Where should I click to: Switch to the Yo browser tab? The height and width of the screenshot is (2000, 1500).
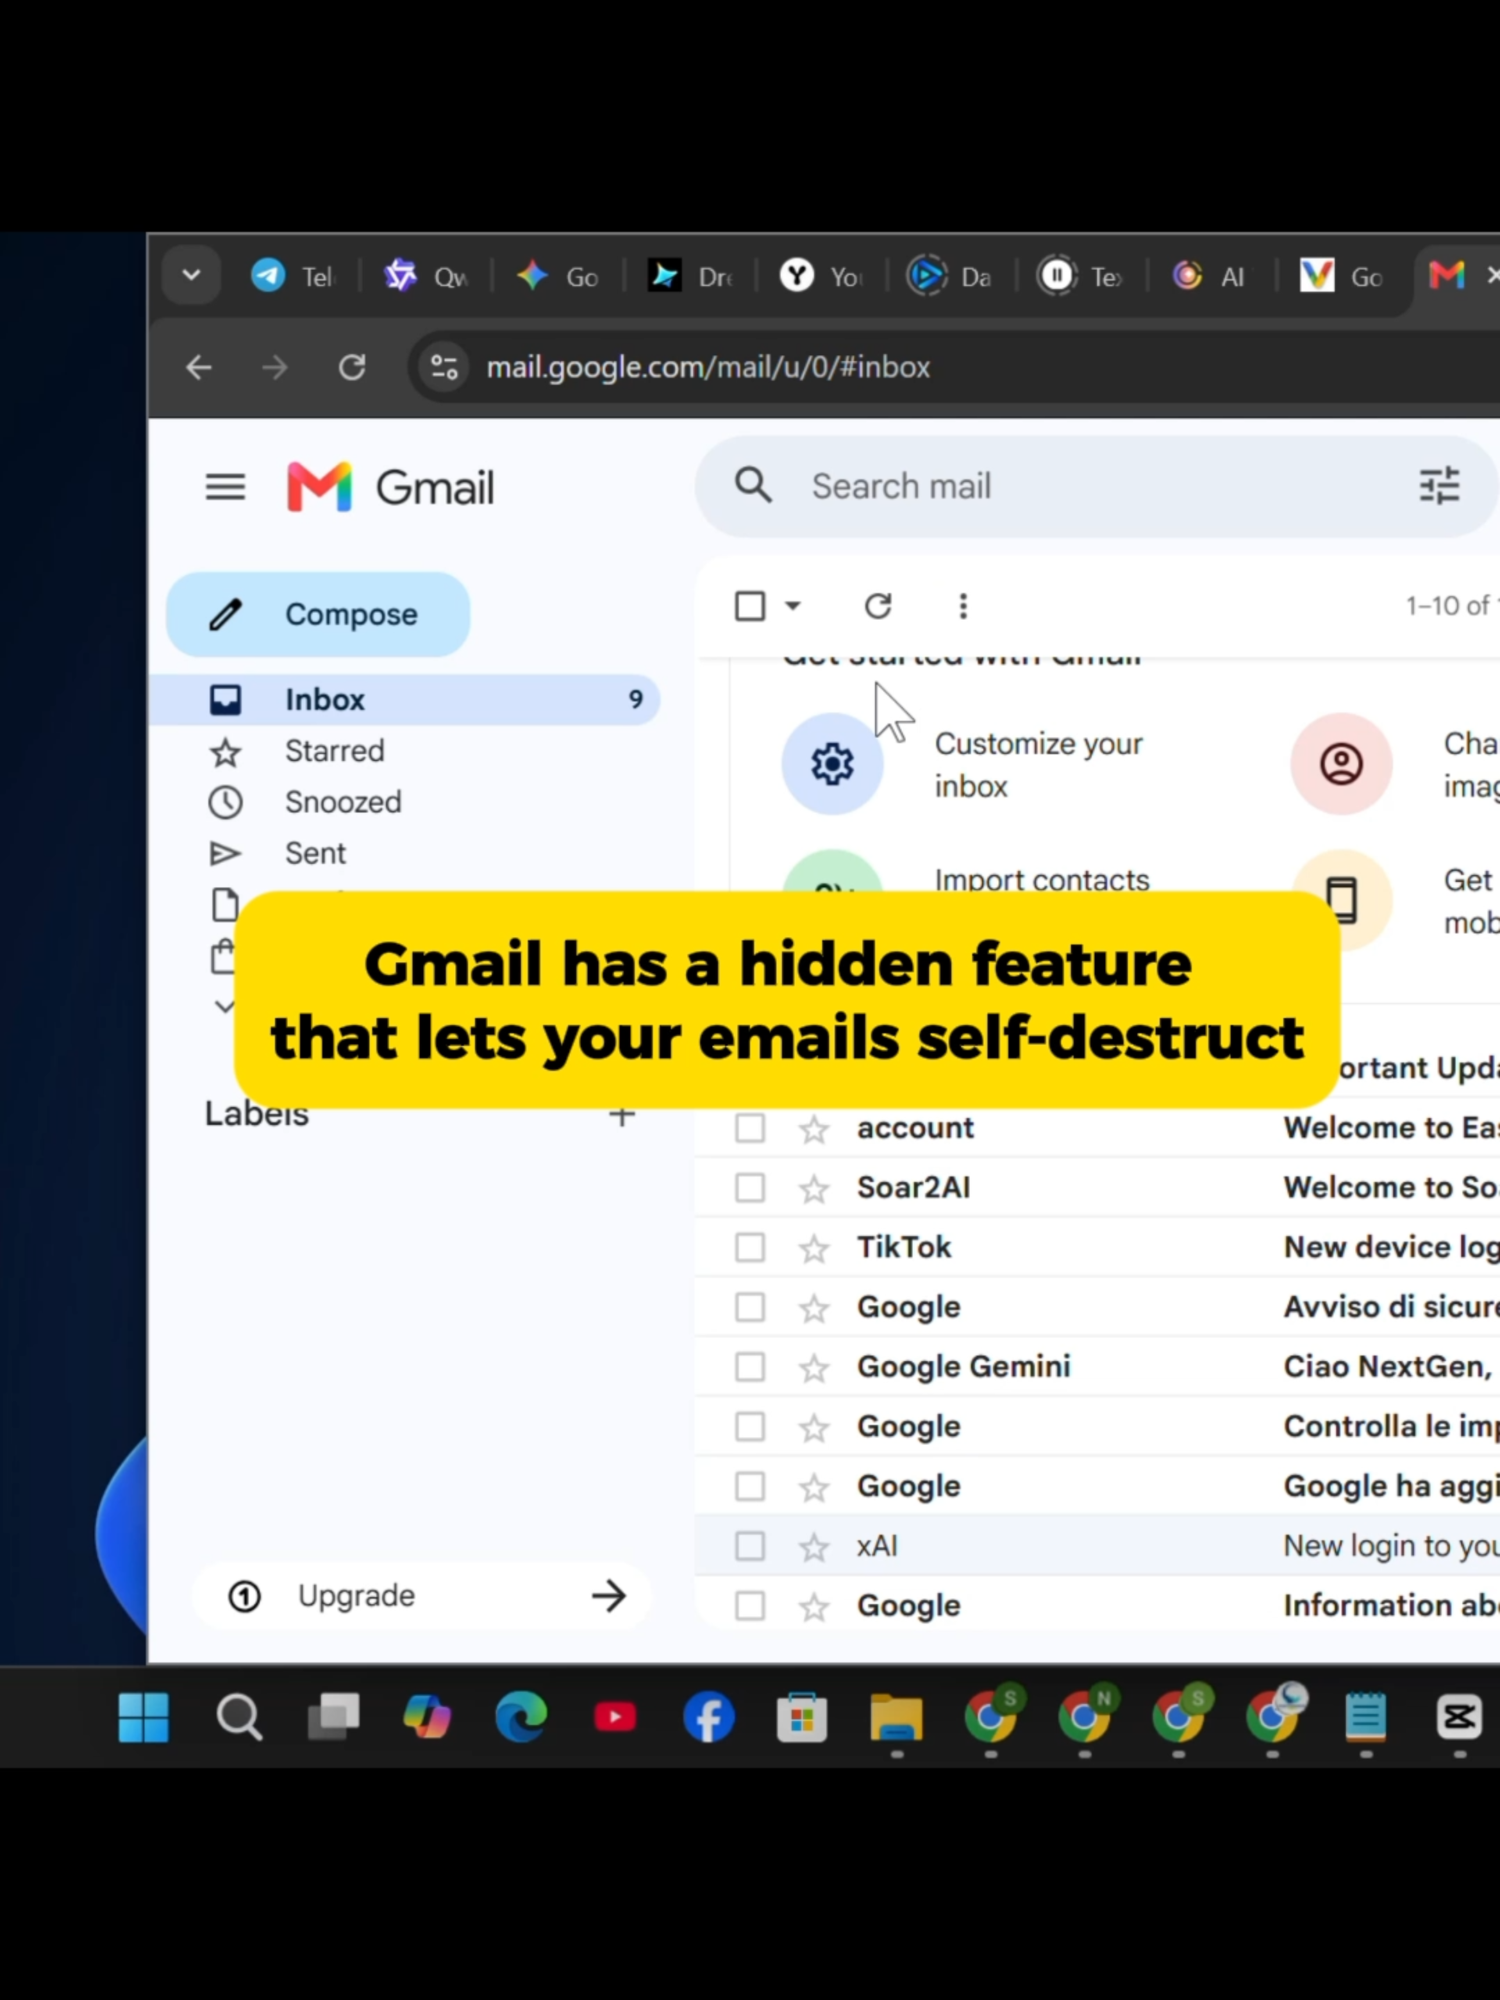coord(821,276)
